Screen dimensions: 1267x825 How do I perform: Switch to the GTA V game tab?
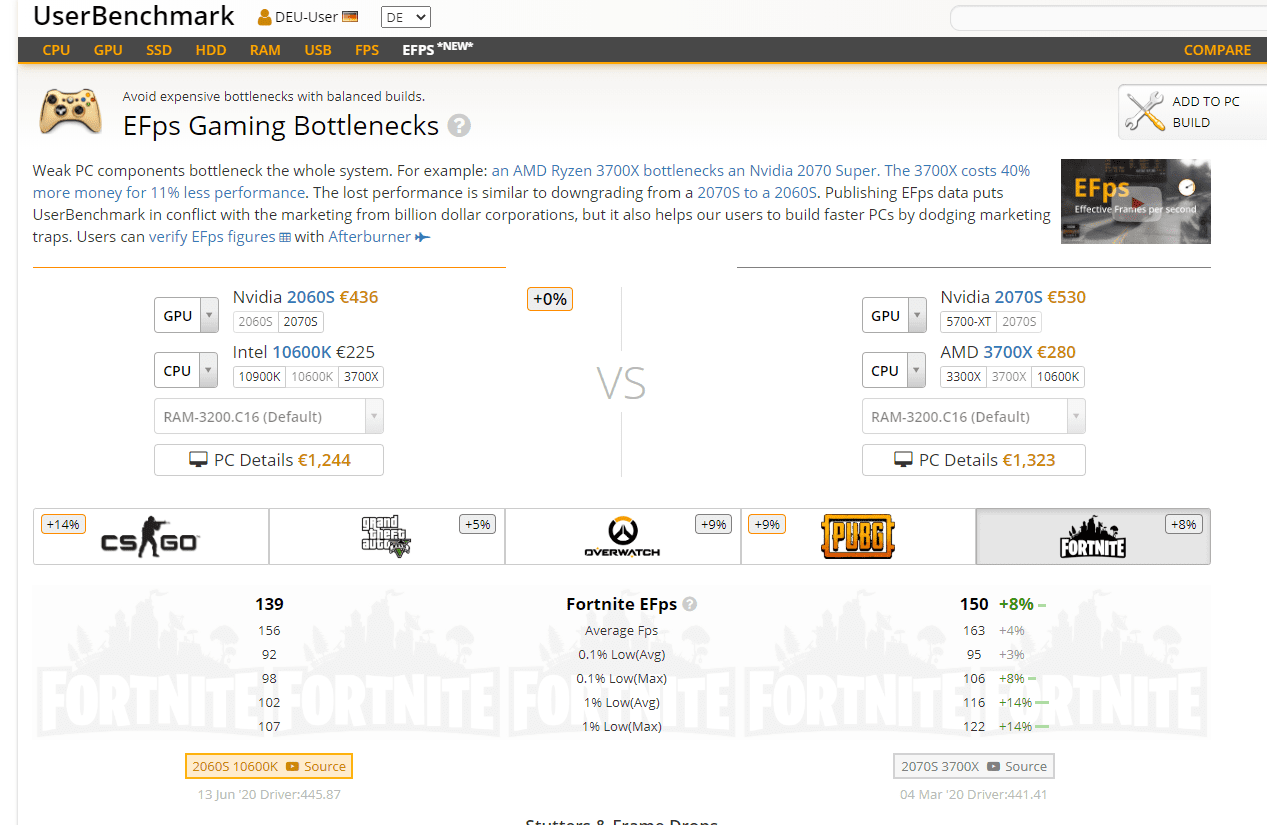coord(387,537)
